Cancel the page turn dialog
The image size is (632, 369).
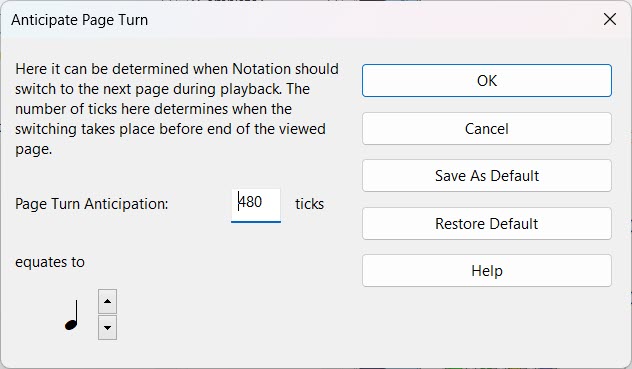(x=486, y=129)
